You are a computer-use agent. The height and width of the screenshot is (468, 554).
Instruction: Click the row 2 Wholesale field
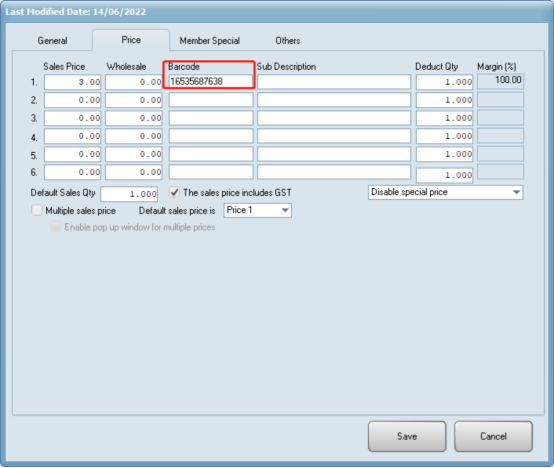pos(134,100)
